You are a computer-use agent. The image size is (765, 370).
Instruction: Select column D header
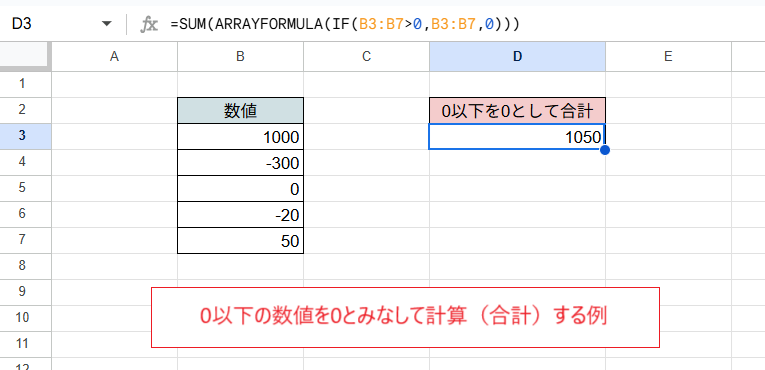point(517,57)
